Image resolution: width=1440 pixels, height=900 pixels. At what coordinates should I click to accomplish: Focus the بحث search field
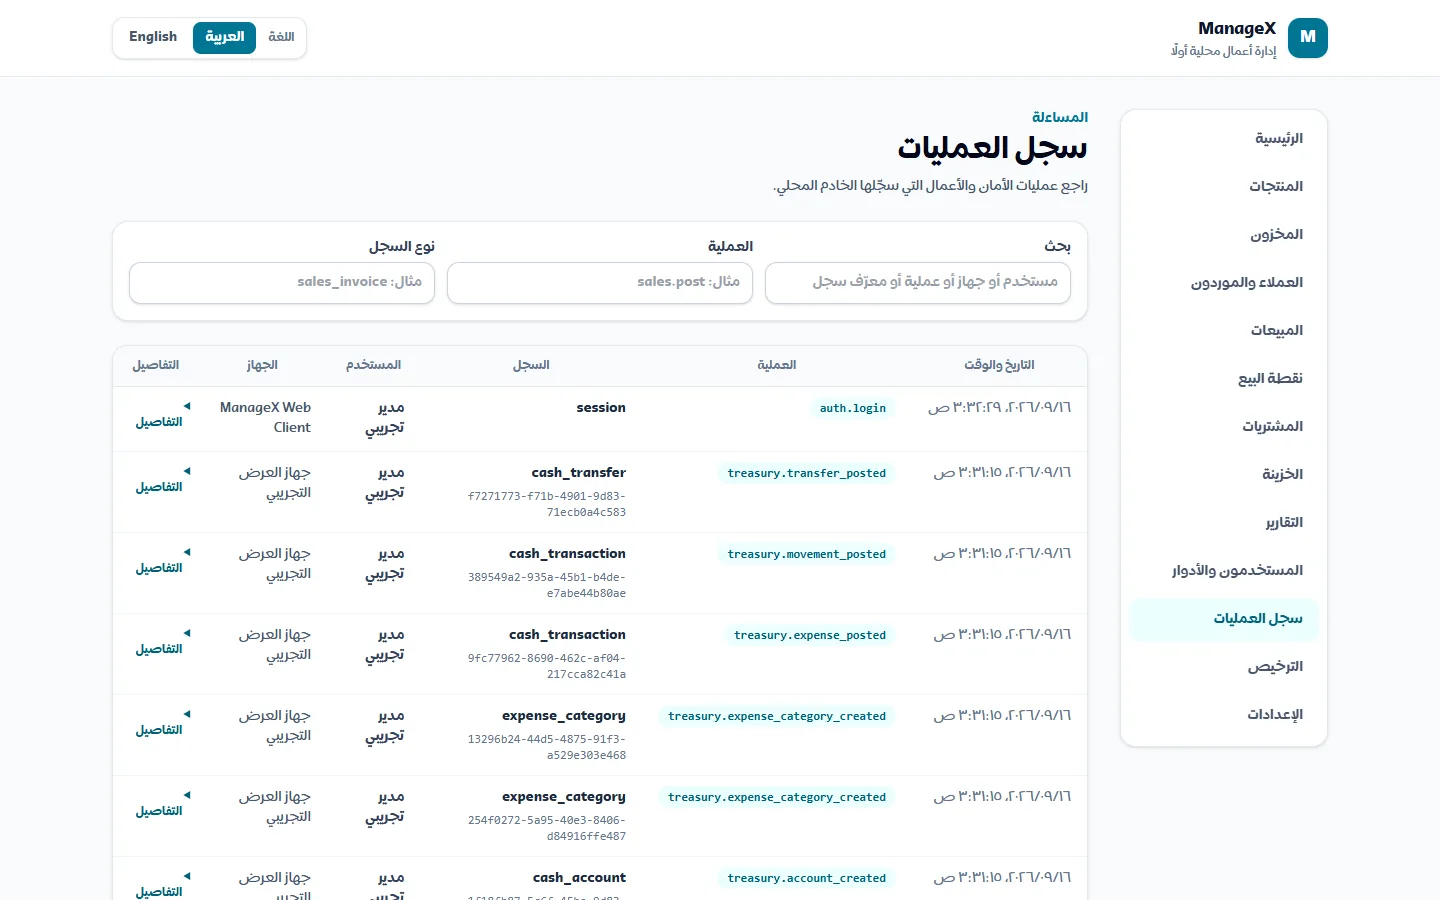[x=918, y=283]
